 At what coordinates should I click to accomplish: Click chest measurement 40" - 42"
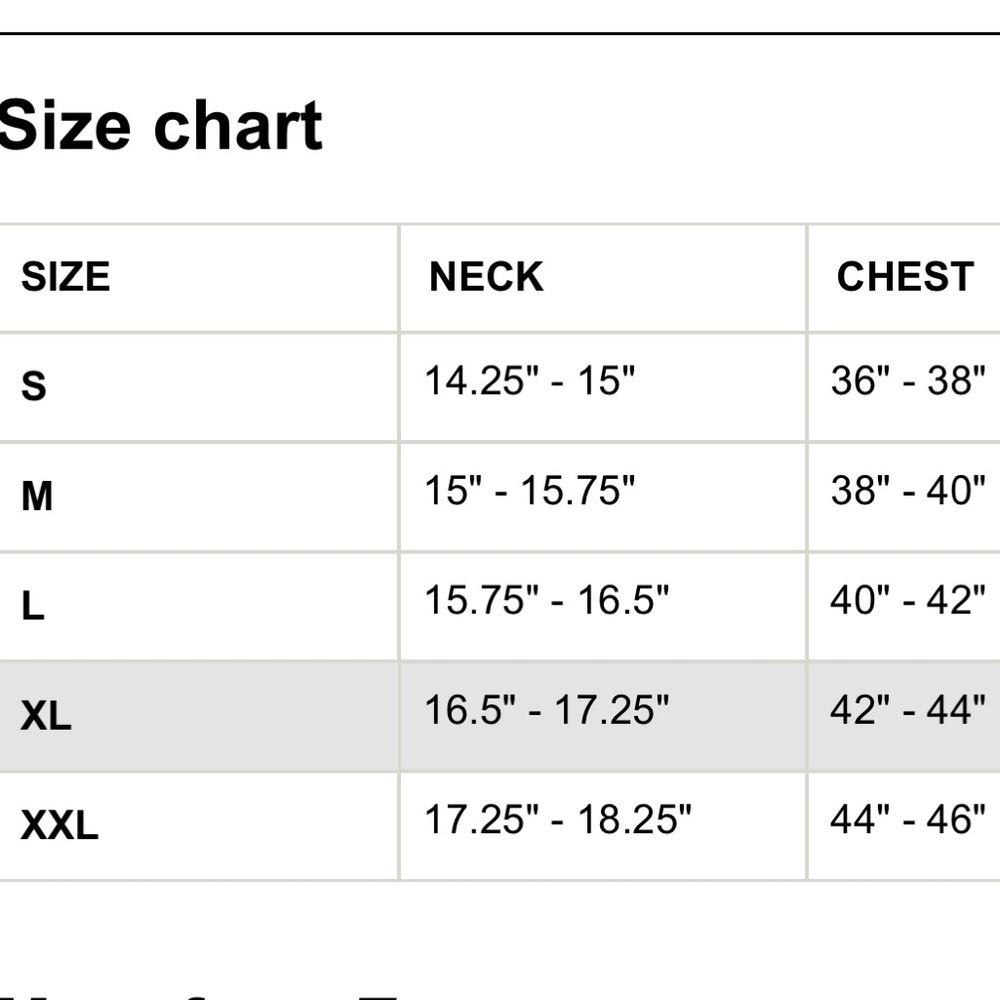[x=908, y=600]
